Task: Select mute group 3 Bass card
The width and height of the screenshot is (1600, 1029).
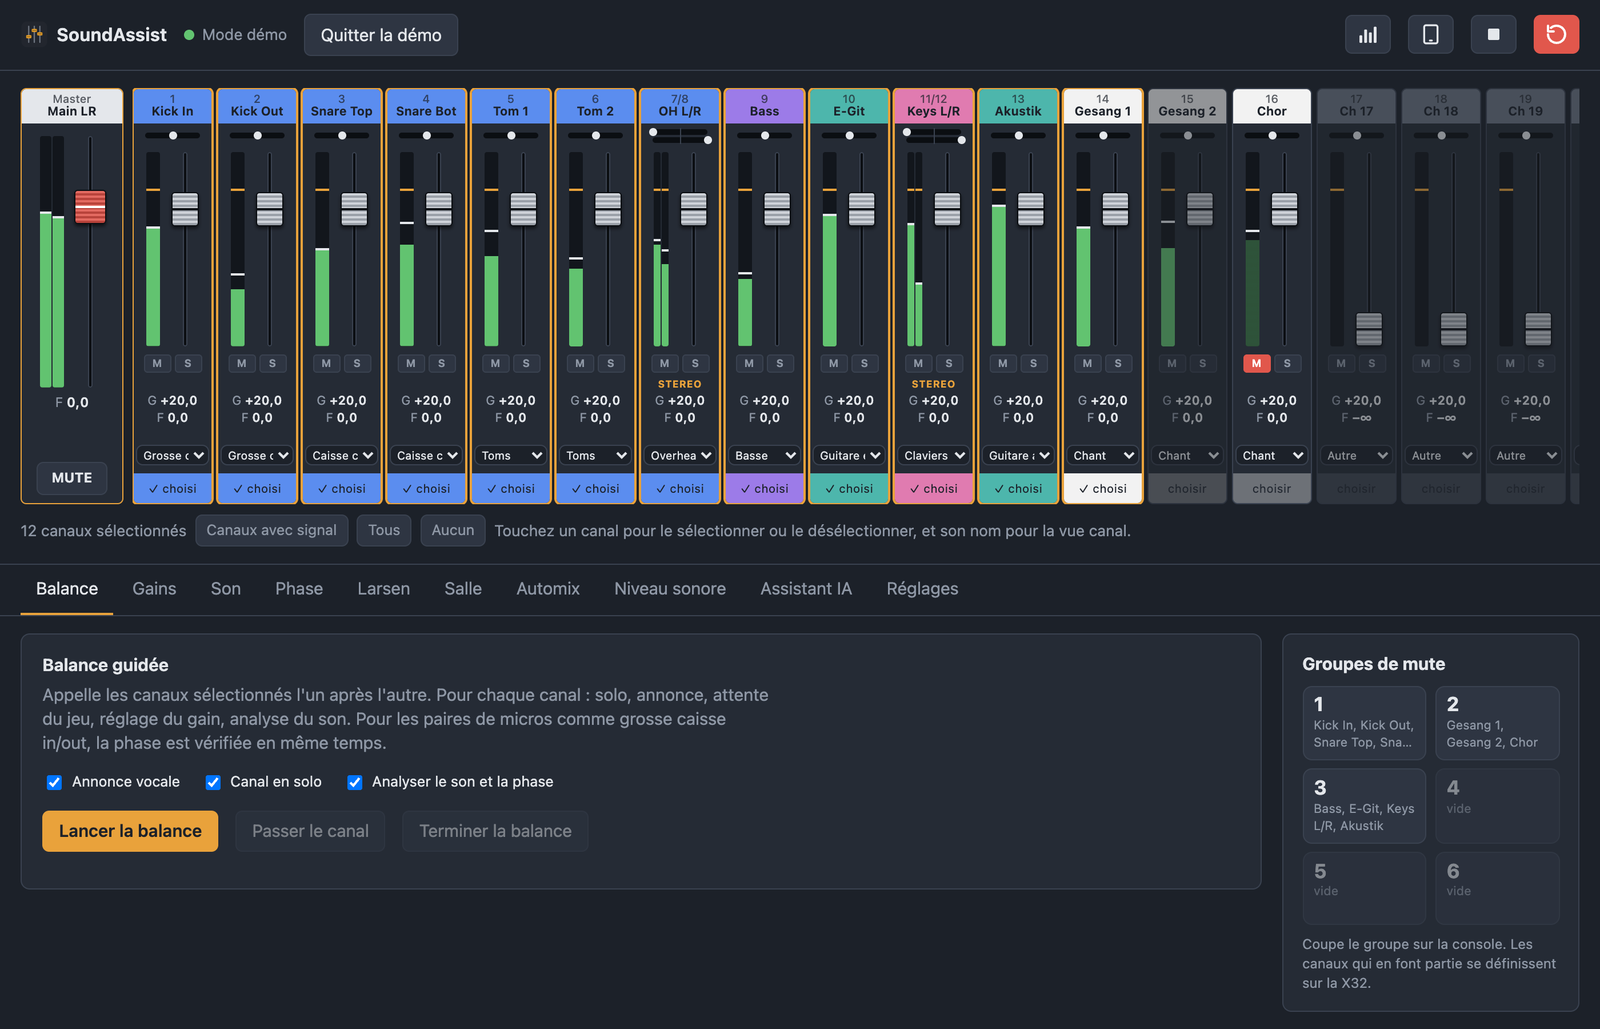Action: pos(1364,806)
